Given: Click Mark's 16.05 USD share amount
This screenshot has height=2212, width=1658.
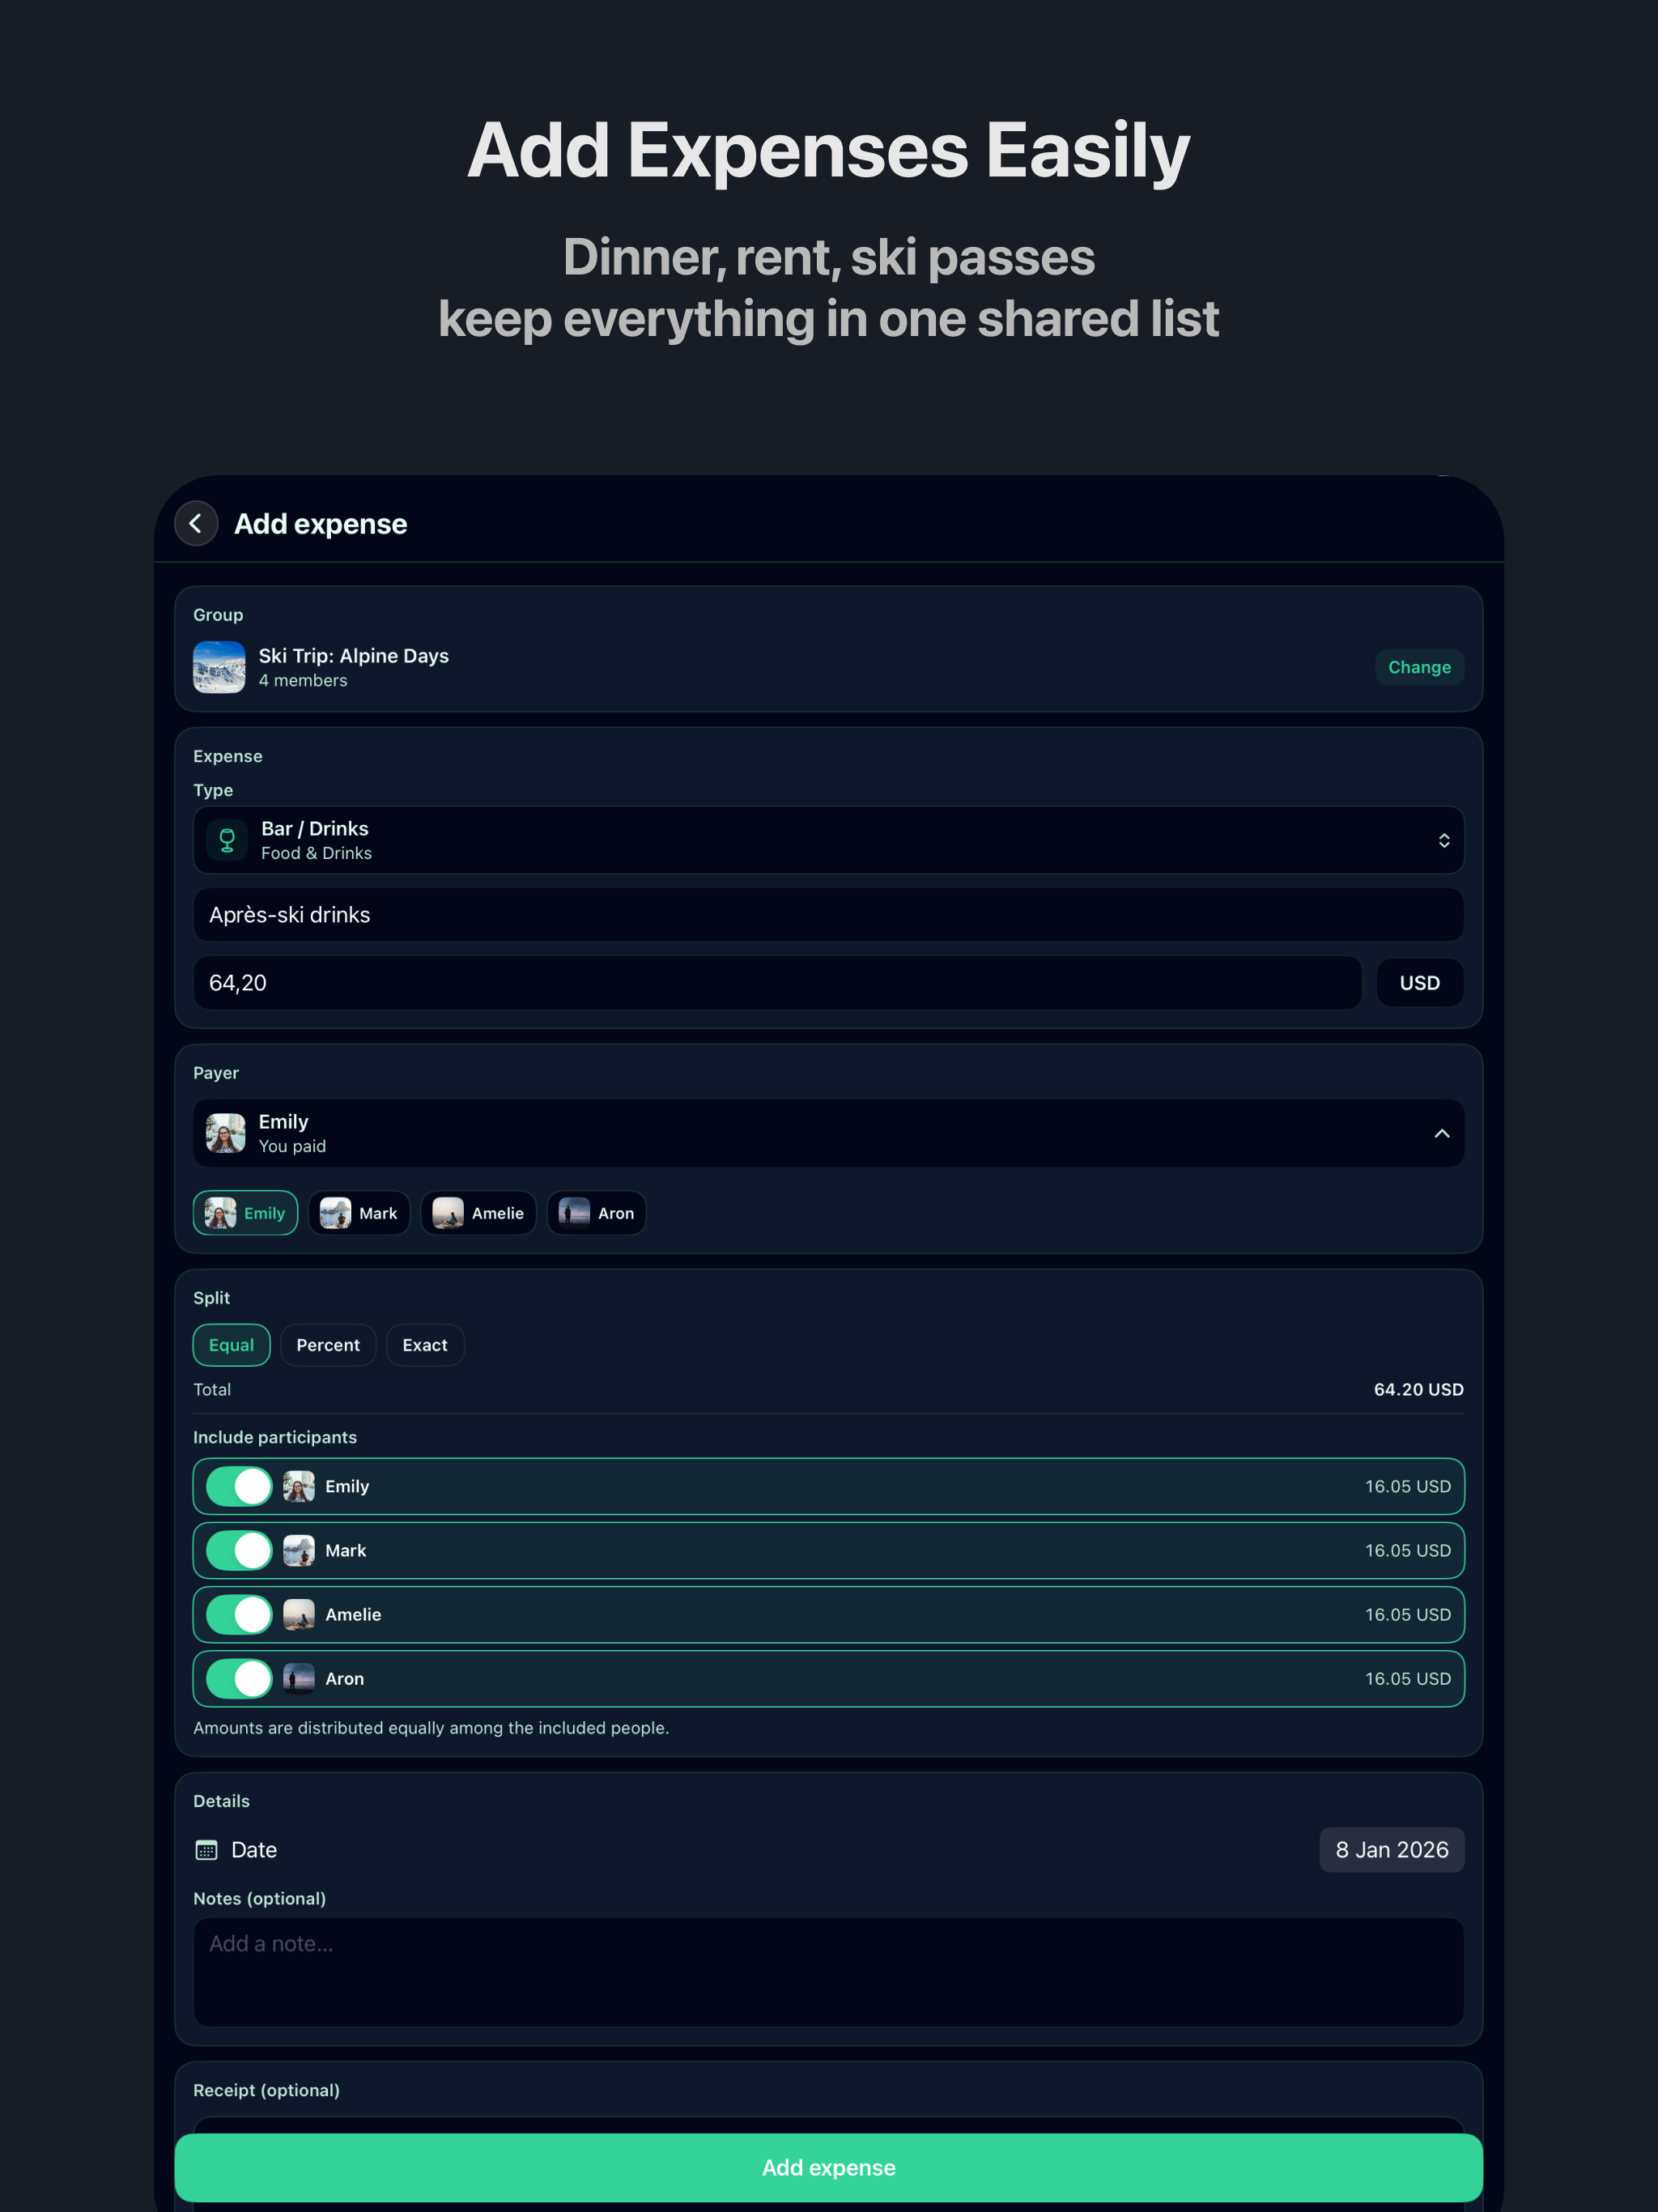Looking at the screenshot, I should pos(1407,1550).
